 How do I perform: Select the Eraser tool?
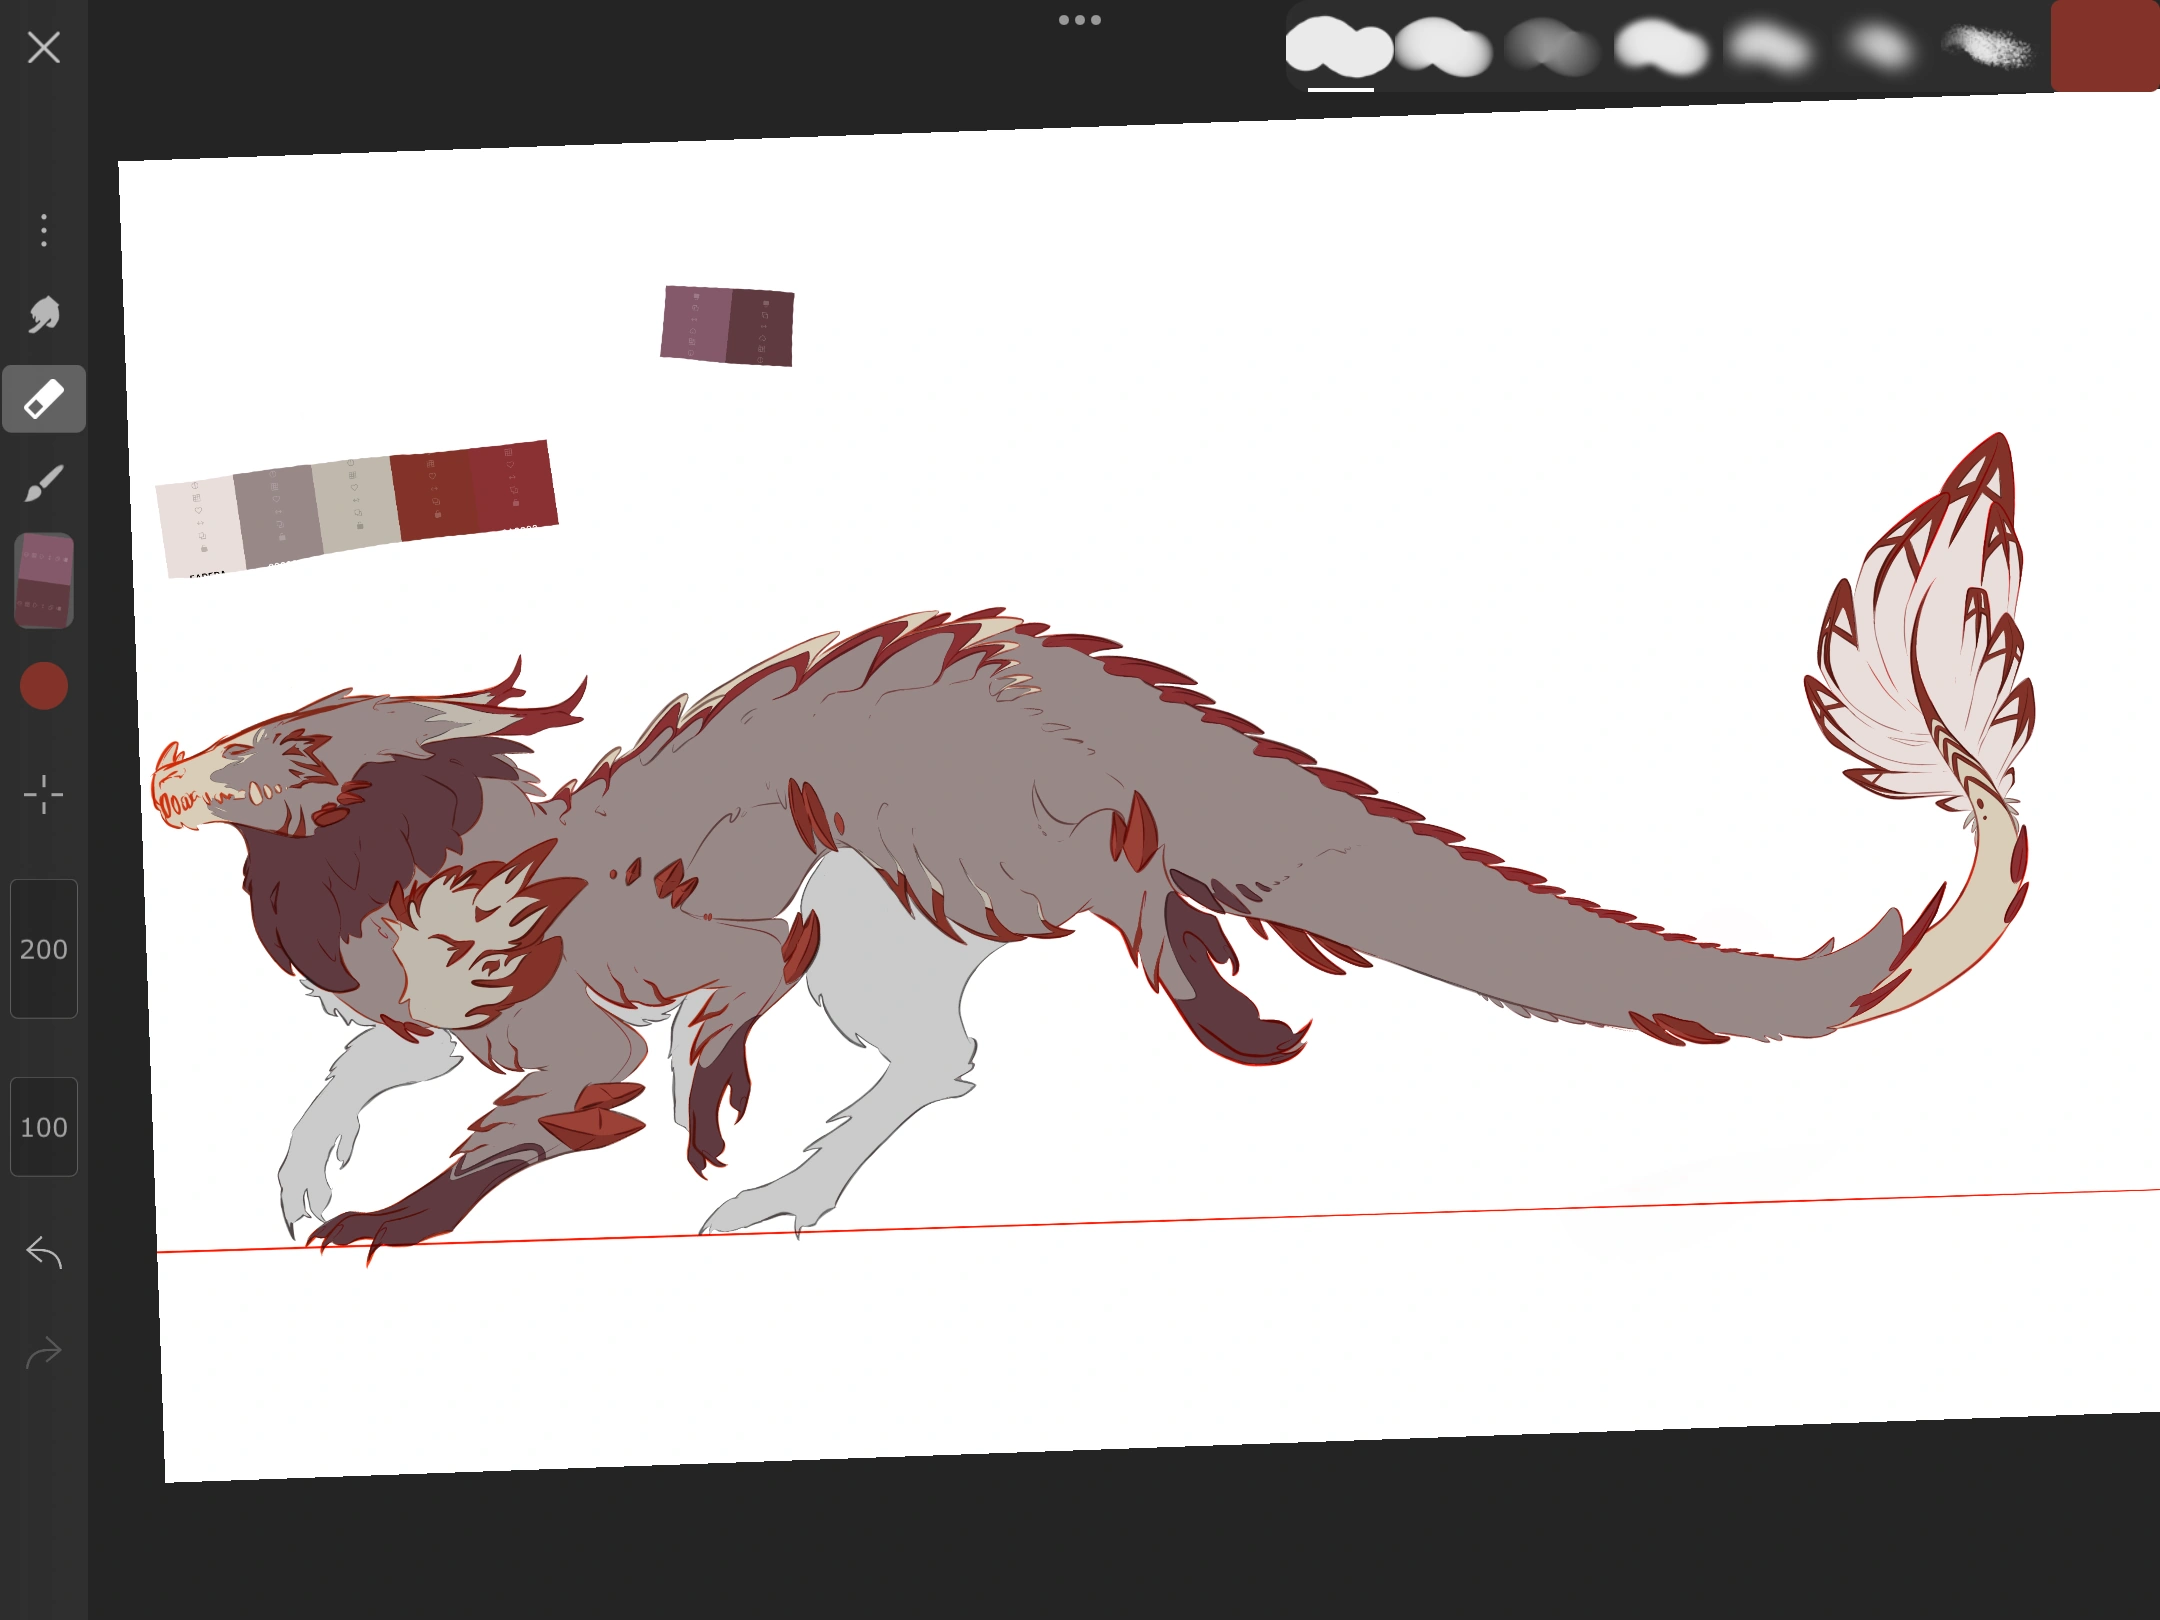click(x=43, y=399)
